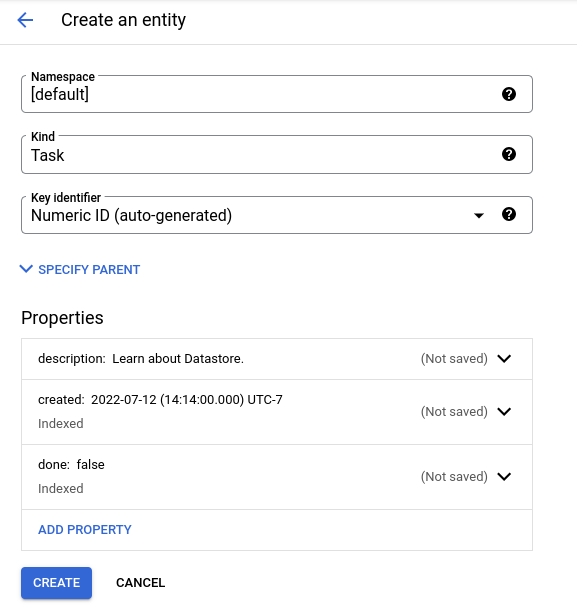Click the Not saved label on description row
This screenshot has height=615, width=577.
(454, 358)
